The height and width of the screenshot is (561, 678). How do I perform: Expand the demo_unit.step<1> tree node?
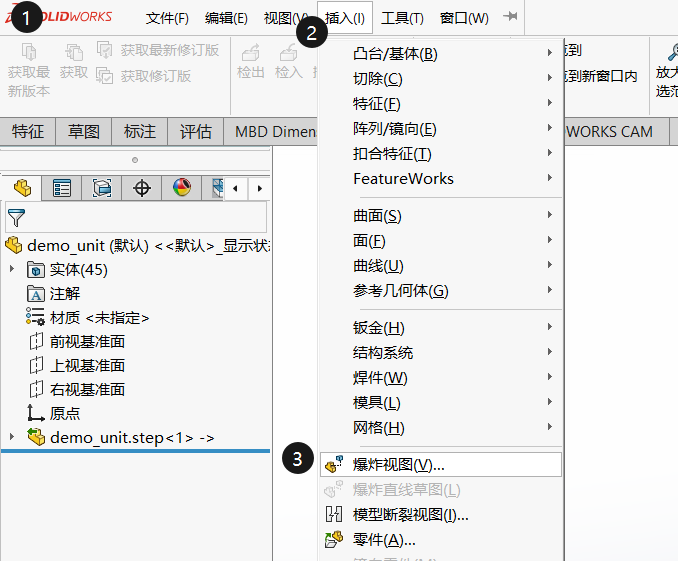click(12, 437)
